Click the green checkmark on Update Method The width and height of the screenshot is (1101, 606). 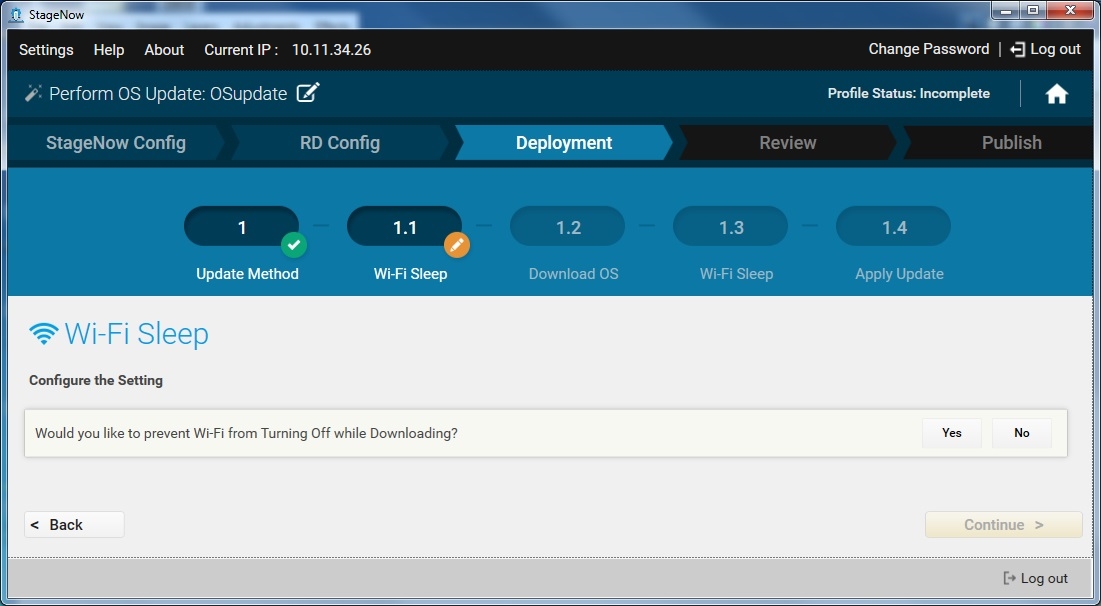coord(293,244)
